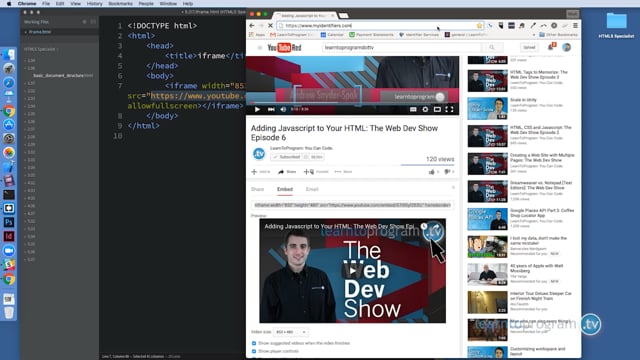Close the share panel
The height and width of the screenshot is (360, 640).
click(x=453, y=188)
